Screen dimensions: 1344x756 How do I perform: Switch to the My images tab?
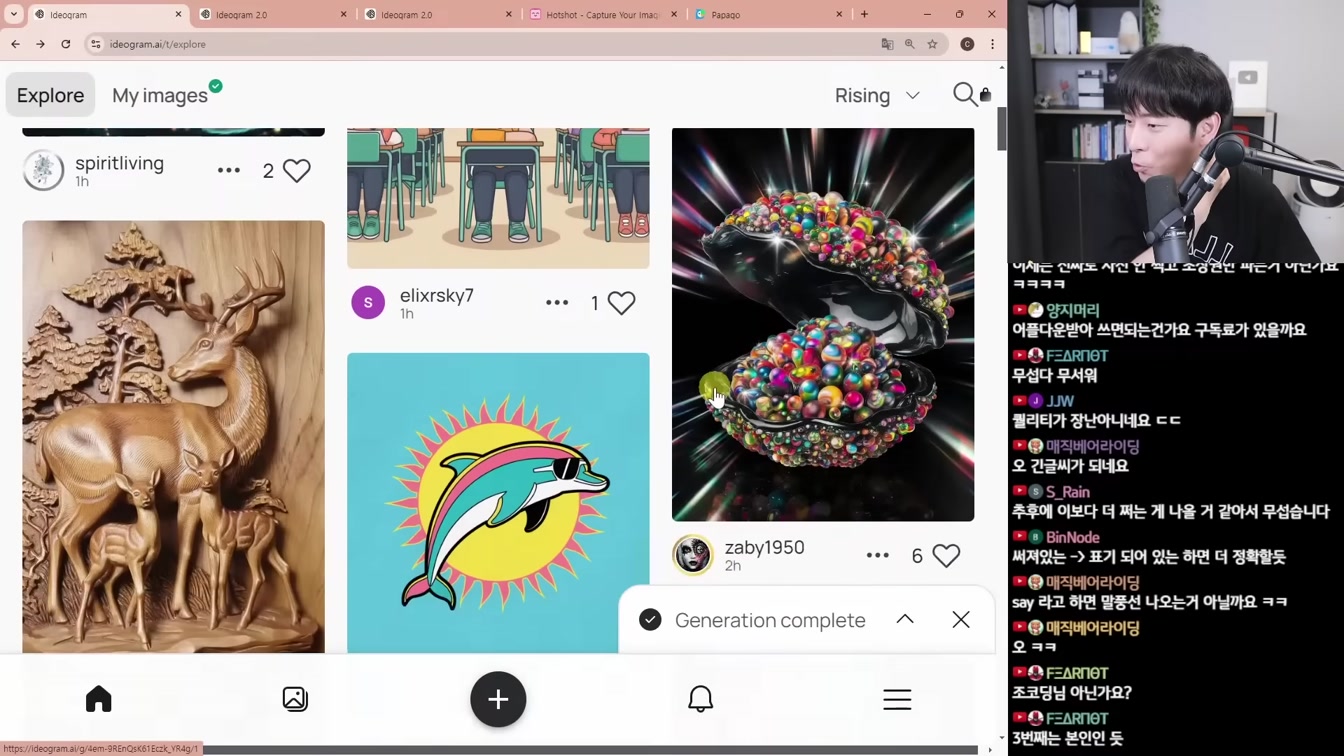(x=160, y=95)
